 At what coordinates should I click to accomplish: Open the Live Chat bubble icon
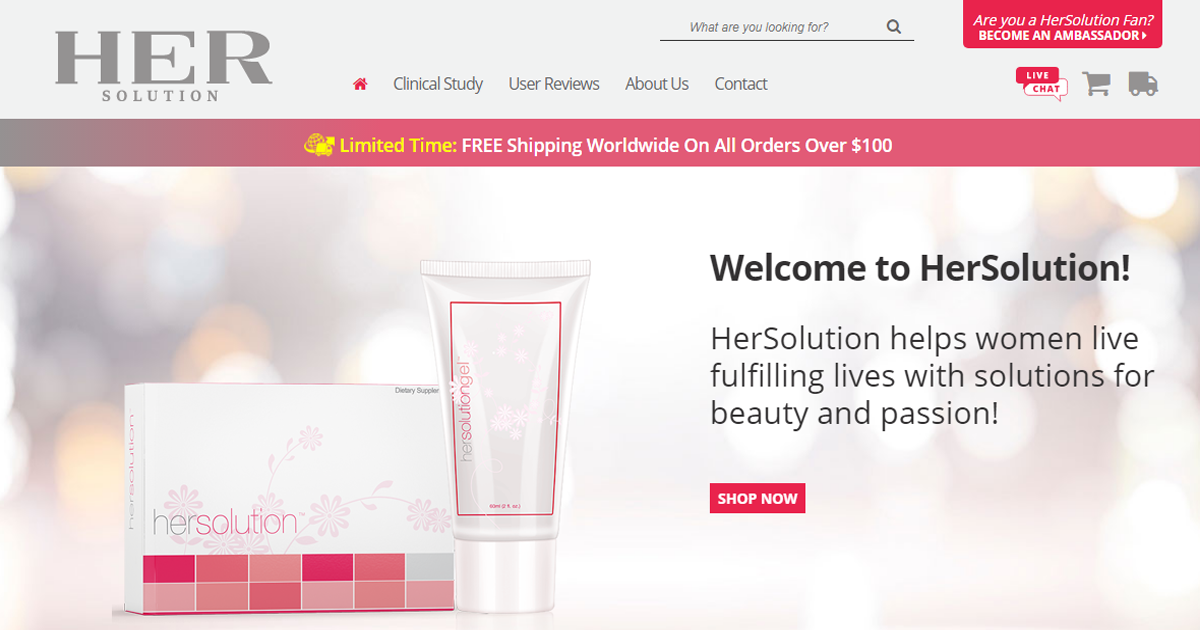(x=1042, y=84)
